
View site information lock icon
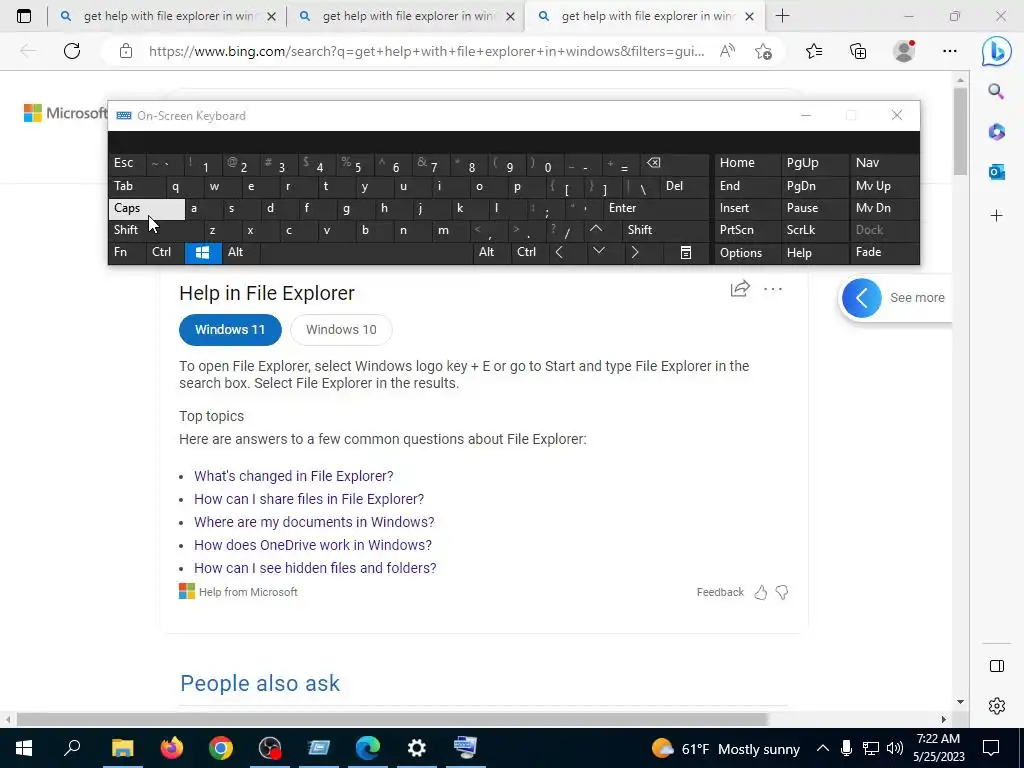click(126, 51)
